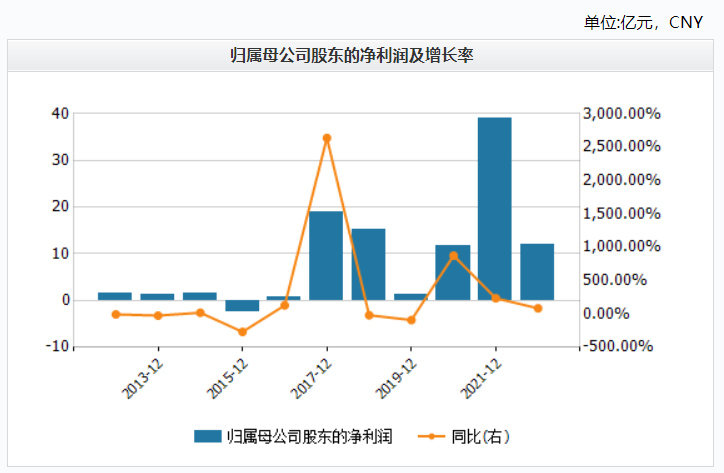The width and height of the screenshot is (724, 473).
Task: Click the blue bar just right of 2017-12
Action: (x=368, y=264)
